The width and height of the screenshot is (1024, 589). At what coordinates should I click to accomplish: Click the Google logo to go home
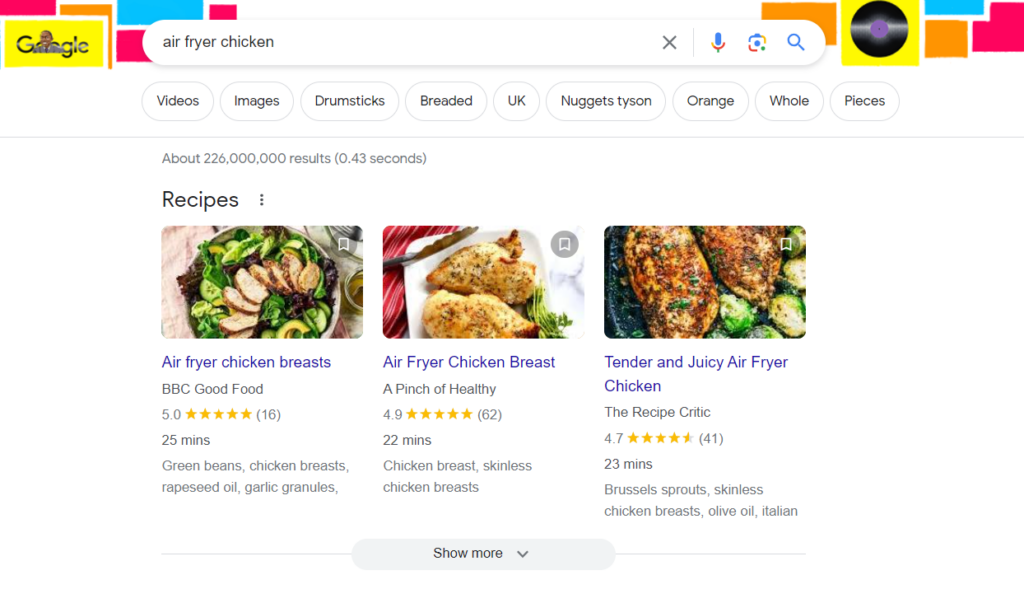54,43
